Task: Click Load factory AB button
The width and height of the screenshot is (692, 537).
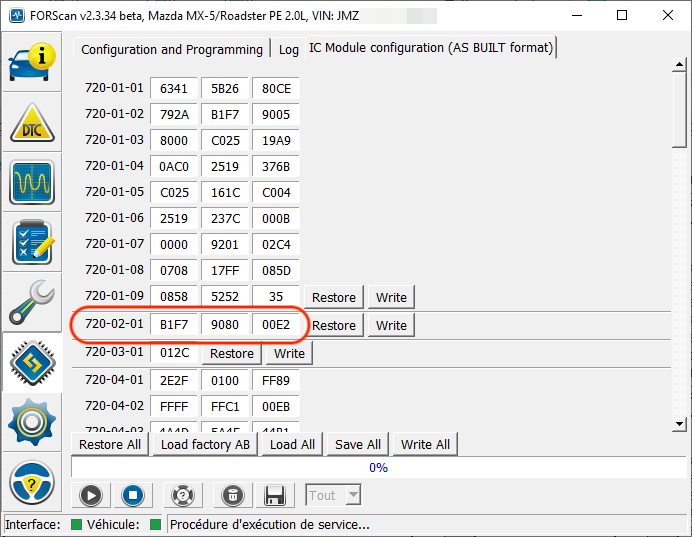Action: pyautogui.click(x=205, y=444)
